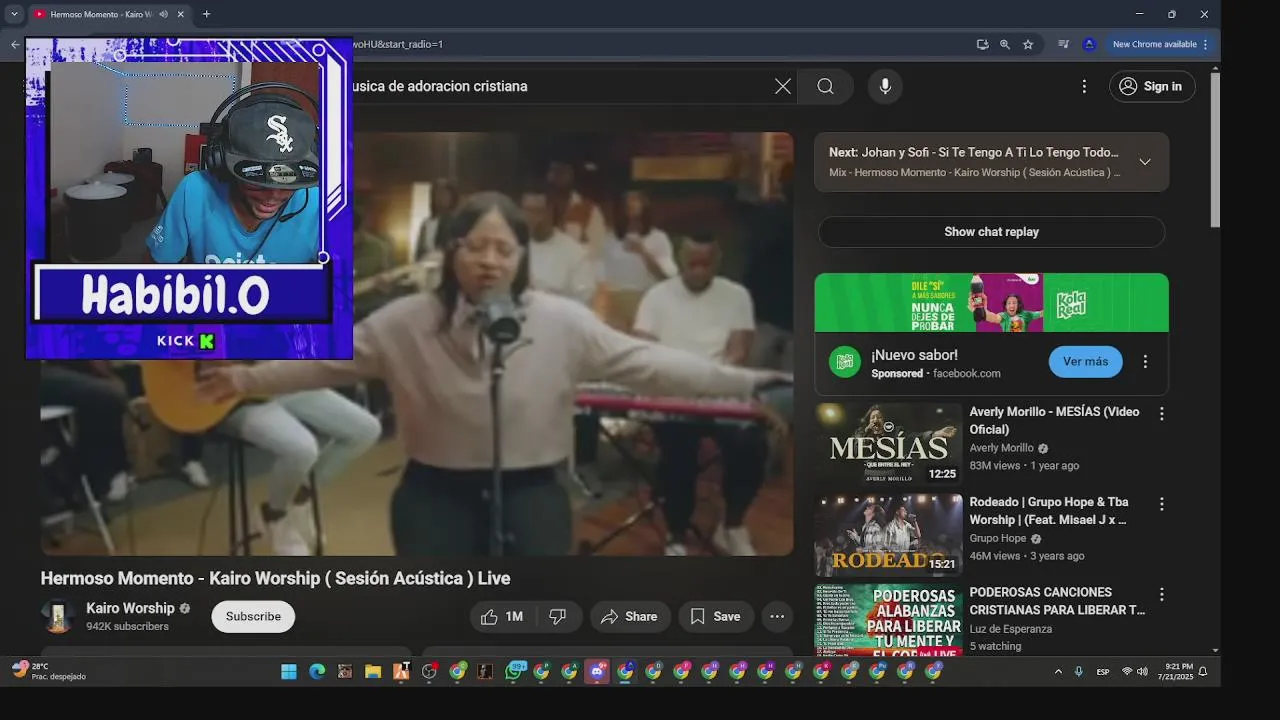This screenshot has height=720, width=1280.
Task: Open the weather widget showing 28°C
Action: pos(49,671)
